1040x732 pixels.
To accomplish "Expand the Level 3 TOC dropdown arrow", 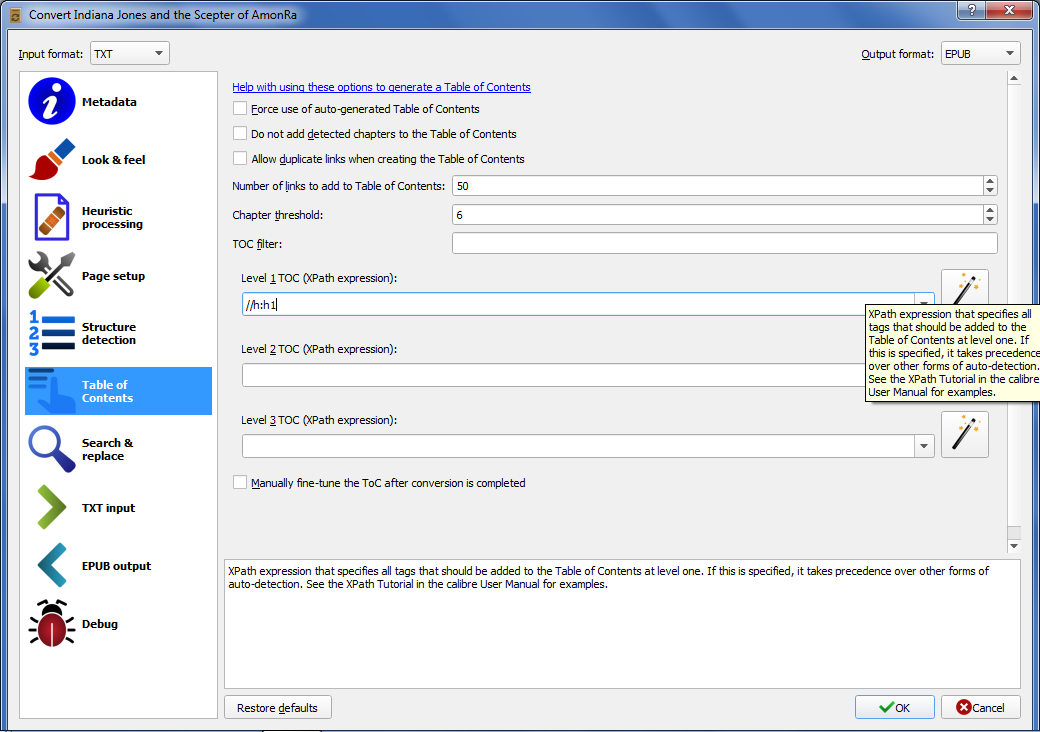I will 924,446.
